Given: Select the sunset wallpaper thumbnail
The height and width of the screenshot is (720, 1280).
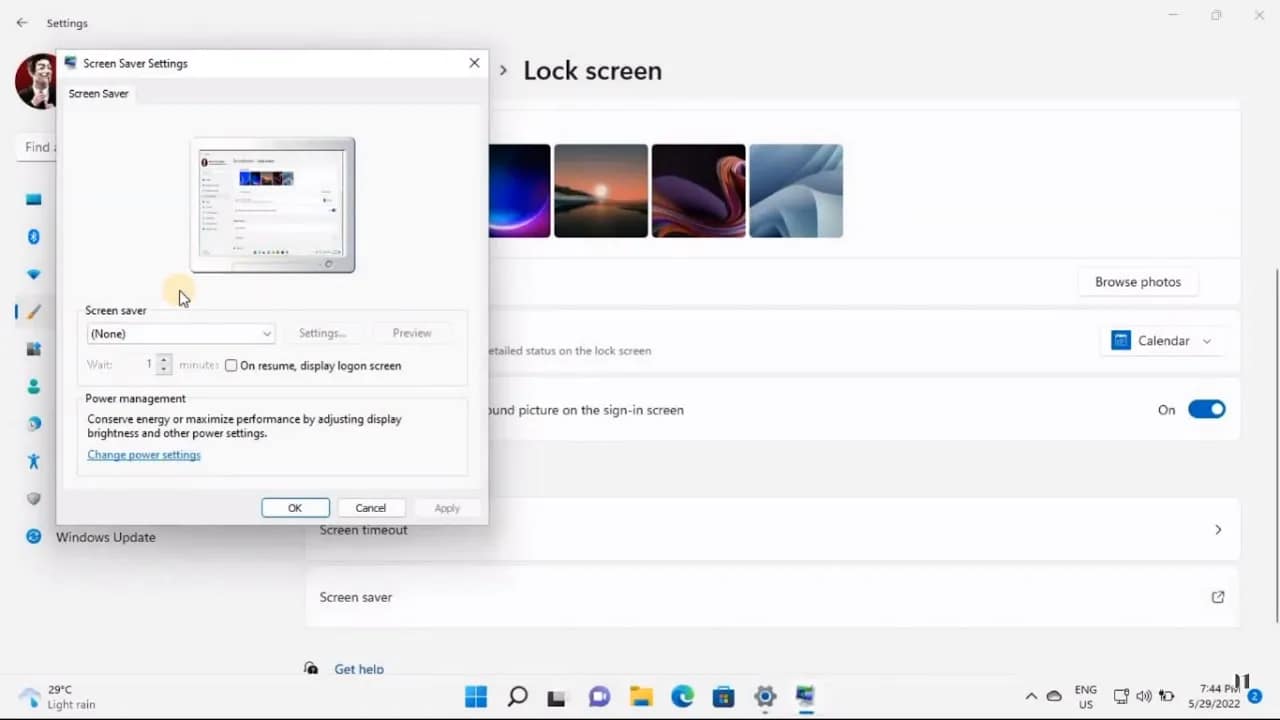Looking at the screenshot, I should coord(600,190).
